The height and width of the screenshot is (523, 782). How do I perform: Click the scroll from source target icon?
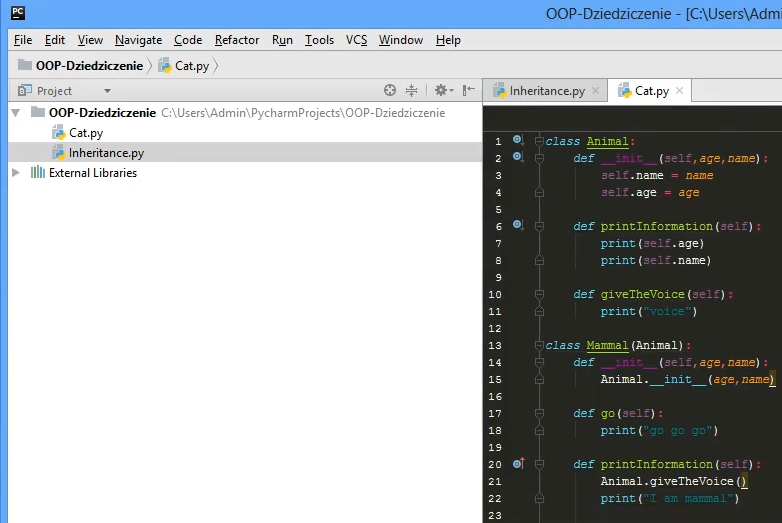[390, 90]
